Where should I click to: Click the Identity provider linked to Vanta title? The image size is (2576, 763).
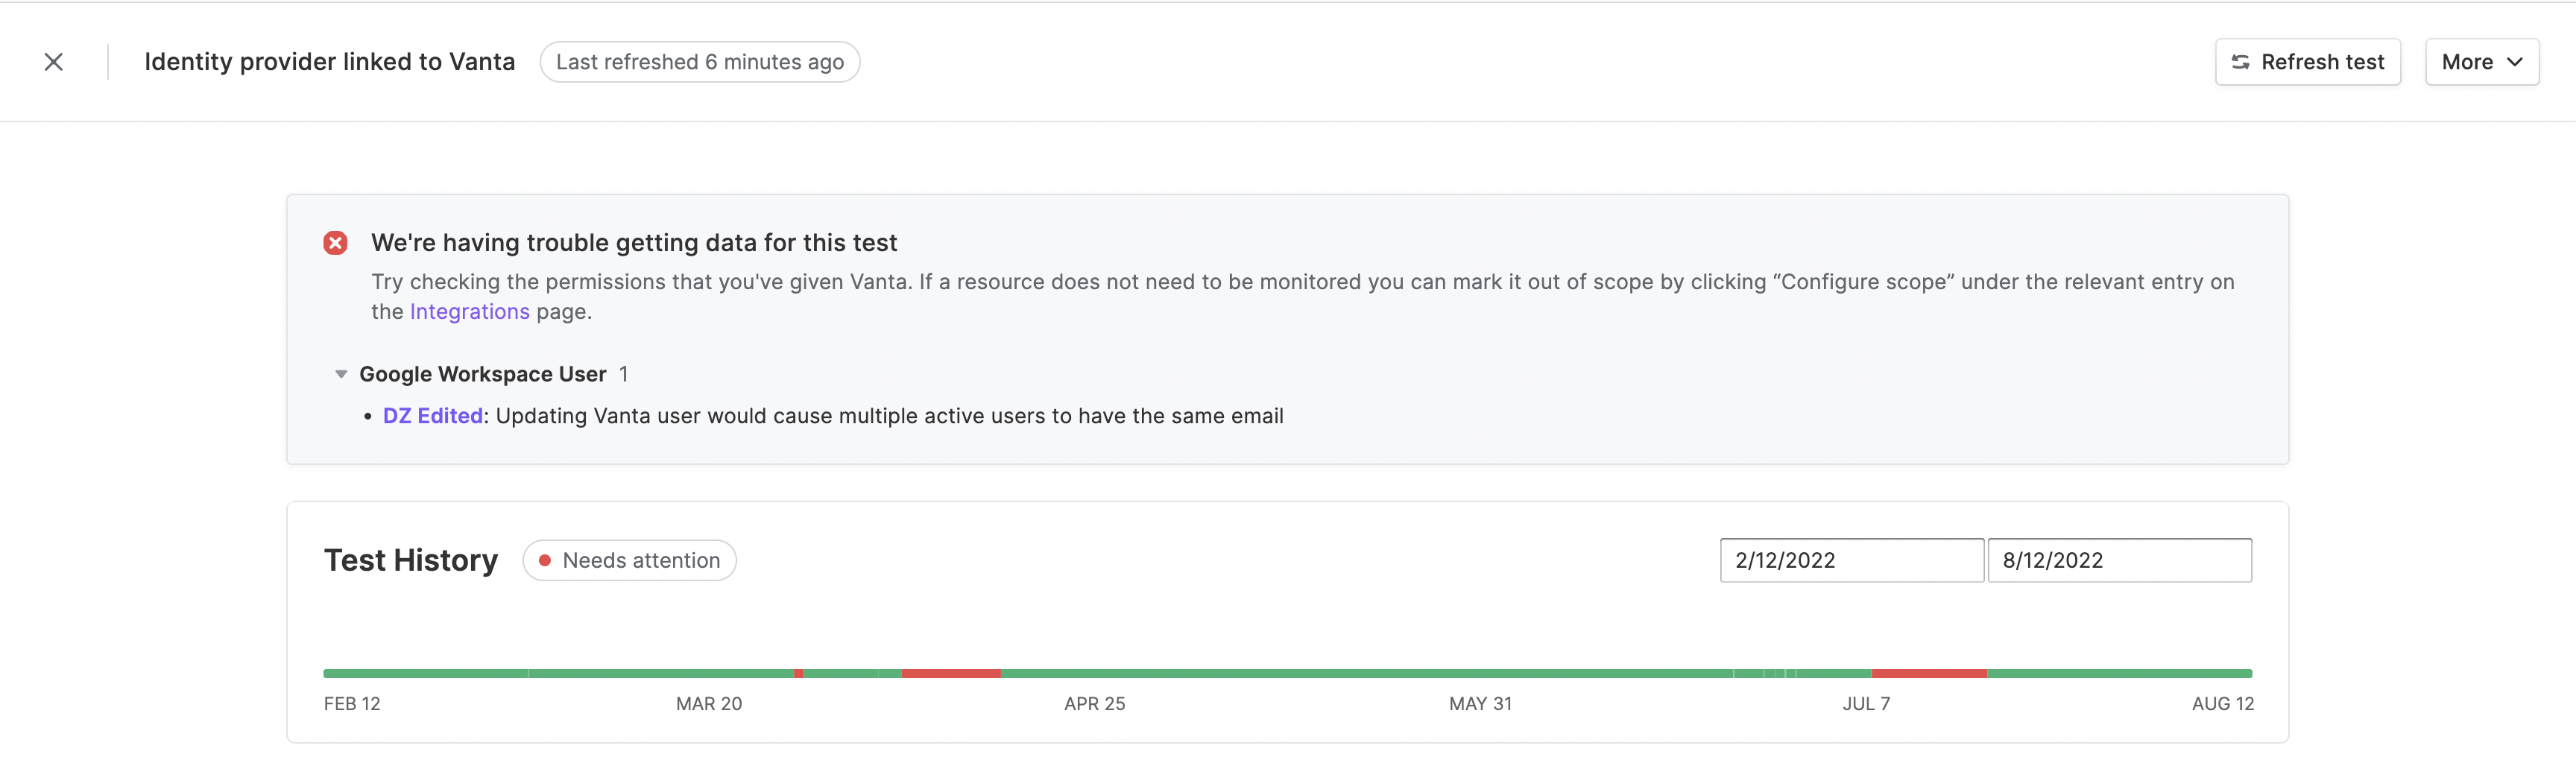click(329, 62)
